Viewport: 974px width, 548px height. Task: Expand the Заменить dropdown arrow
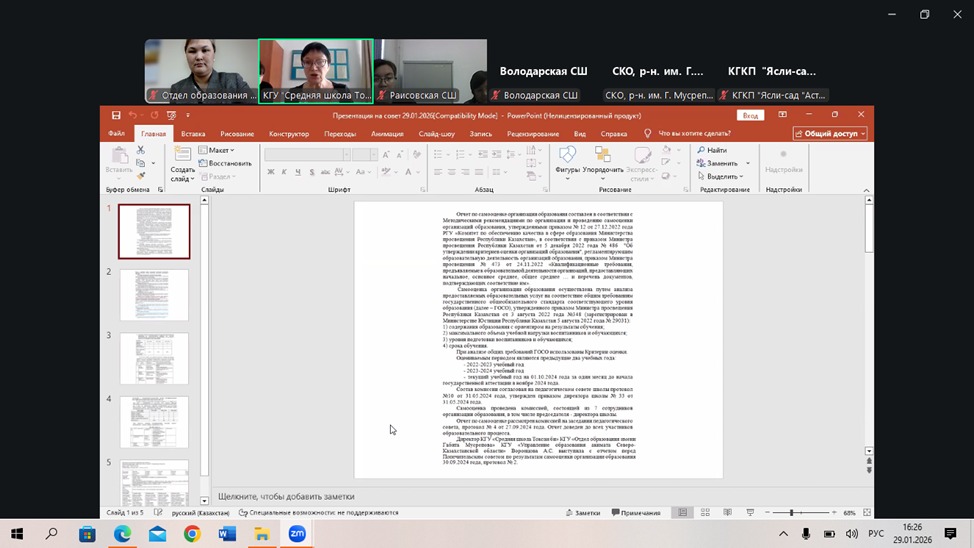click(747, 163)
